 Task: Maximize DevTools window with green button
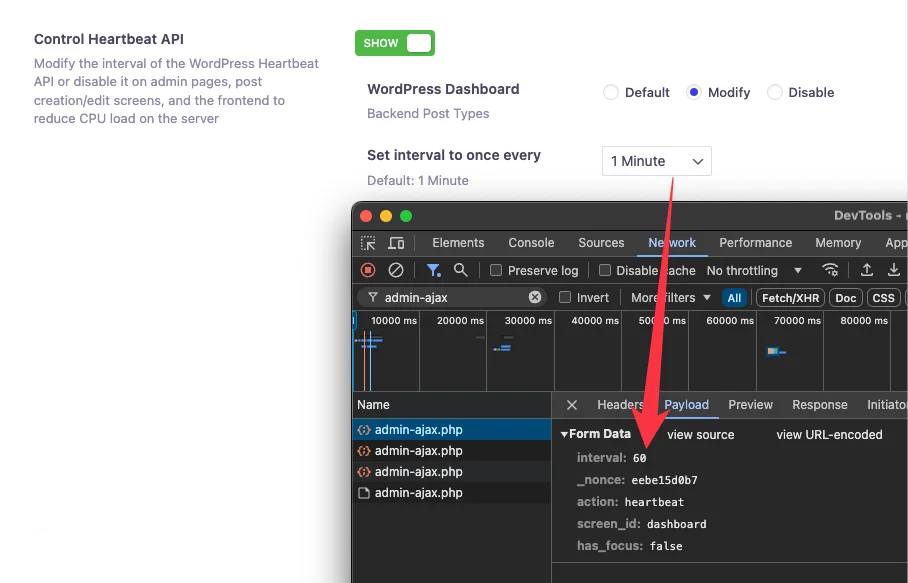pyautogui.click(x=406, y=216)
